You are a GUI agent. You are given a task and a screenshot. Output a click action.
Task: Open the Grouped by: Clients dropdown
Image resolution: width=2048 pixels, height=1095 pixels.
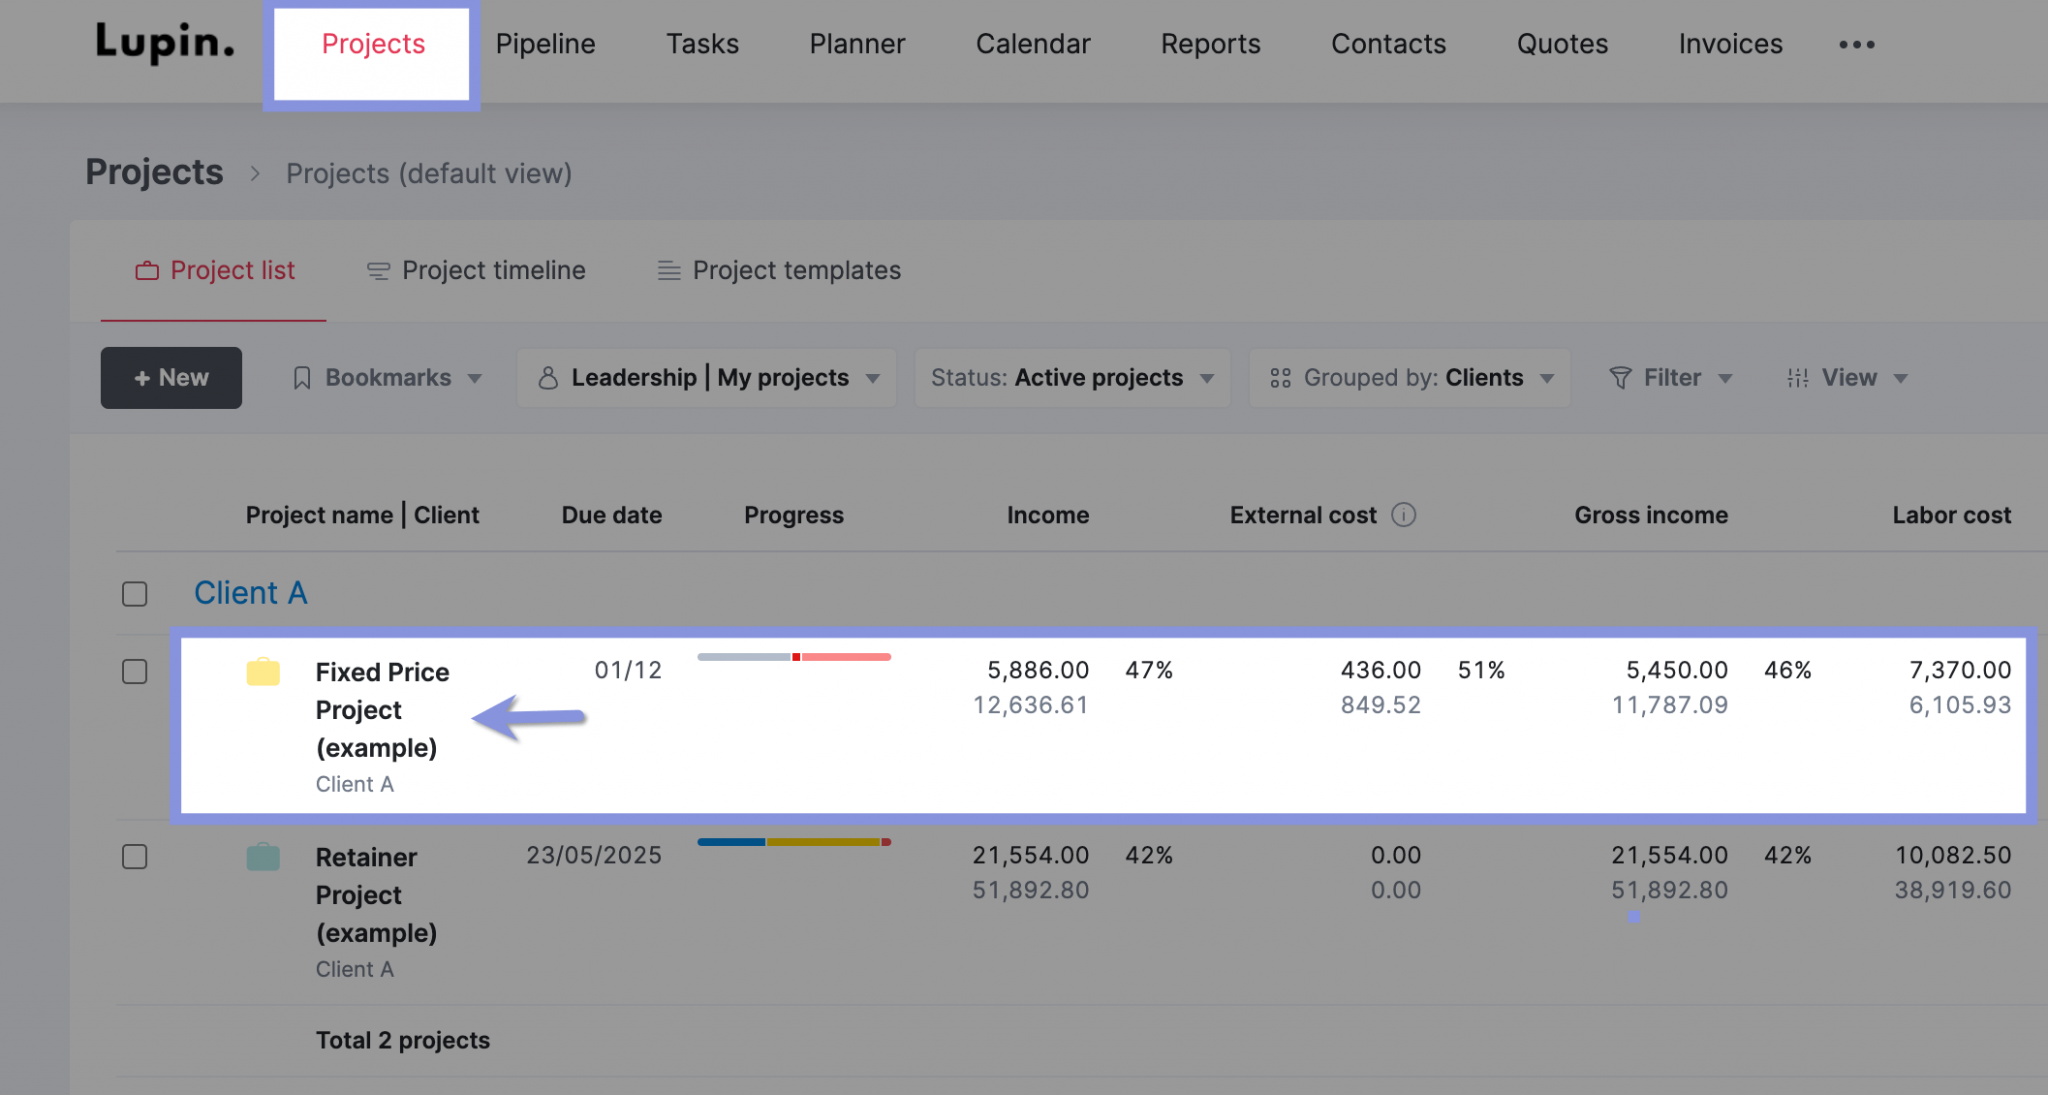pos(1409,378)
